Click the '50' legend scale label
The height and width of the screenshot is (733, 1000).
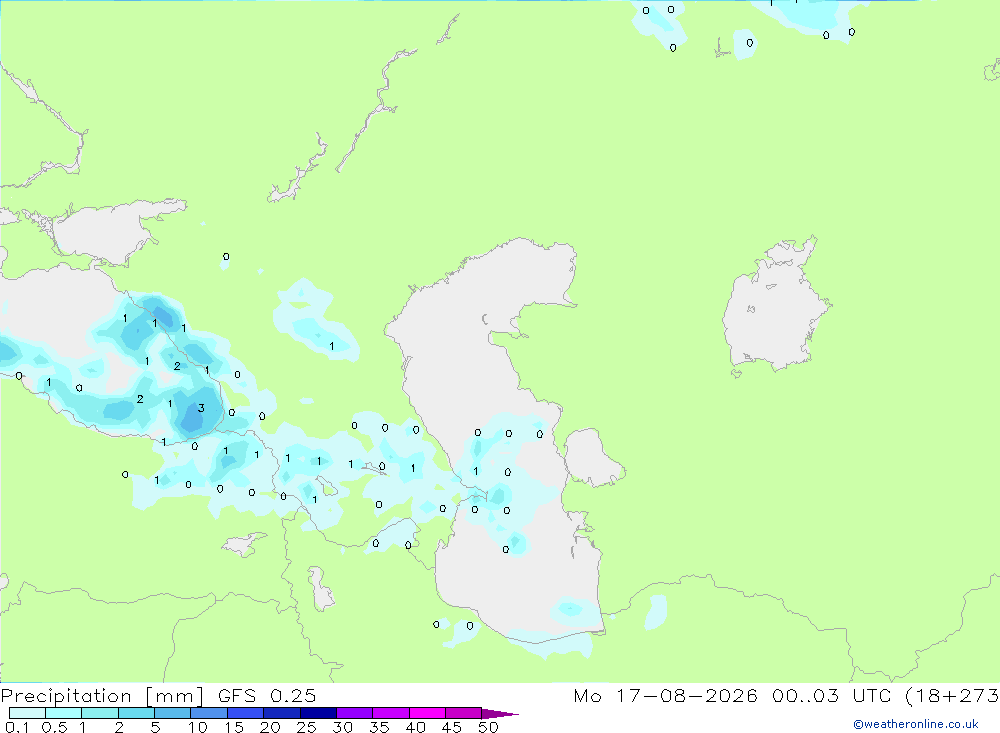pos(488,727)
